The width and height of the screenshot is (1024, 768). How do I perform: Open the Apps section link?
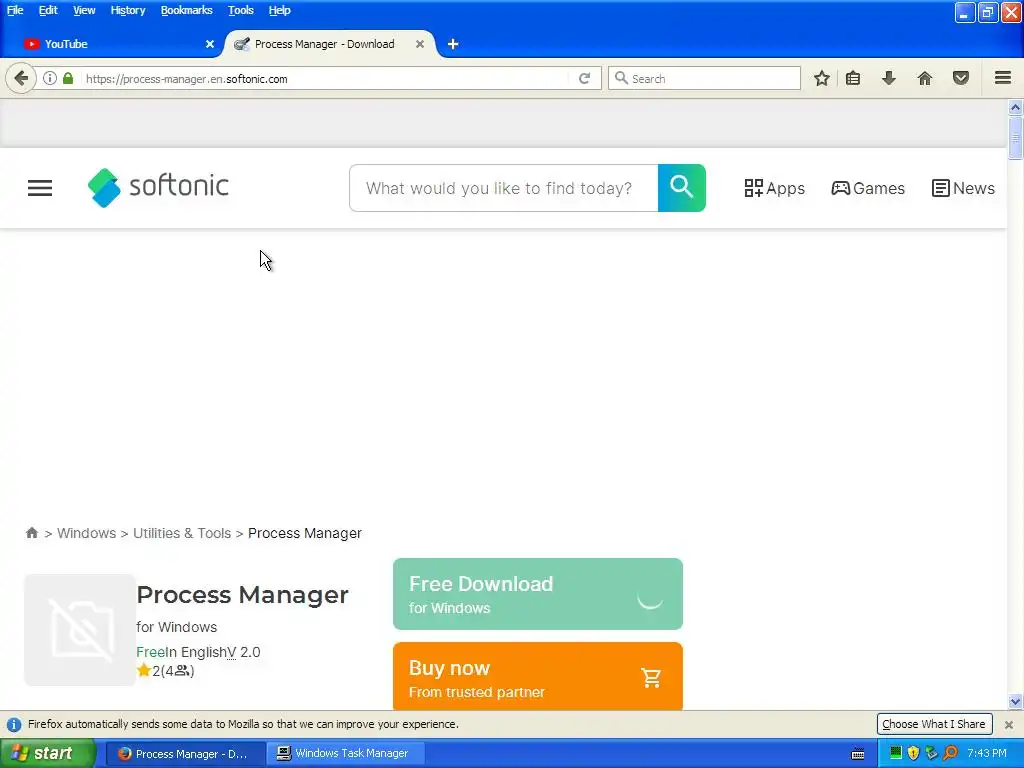click(x=775, y=188)
